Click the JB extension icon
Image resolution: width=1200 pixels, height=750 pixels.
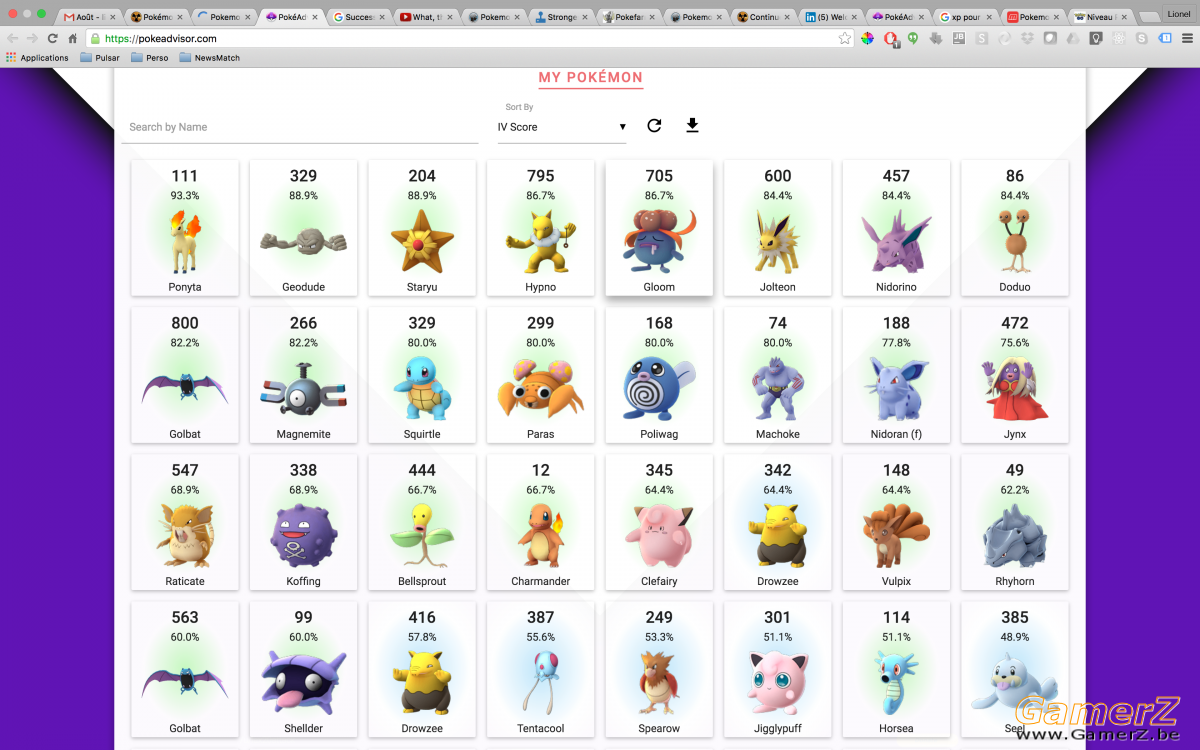click(959, 38)
